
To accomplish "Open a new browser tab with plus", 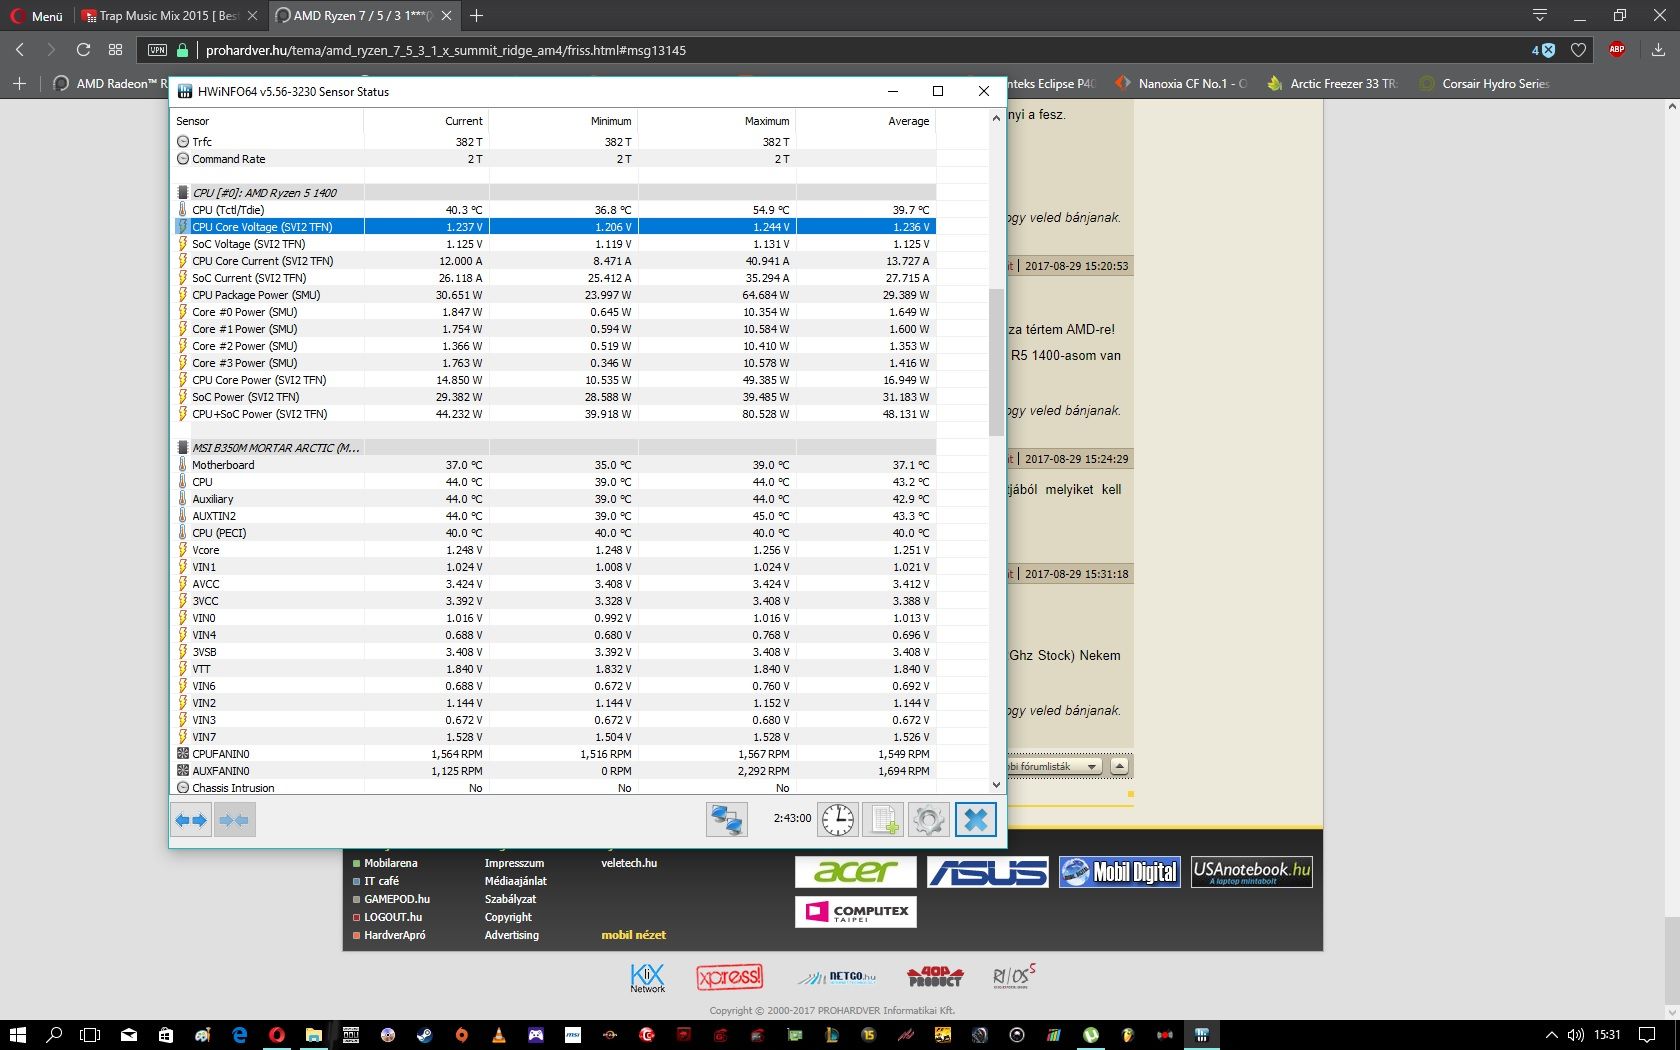I will pos(477,16).
